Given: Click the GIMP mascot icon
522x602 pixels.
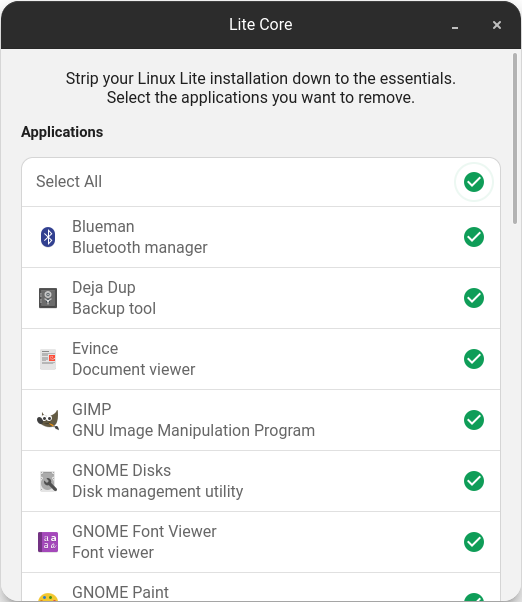Looking at the screenshot, I should coord(48,420).
